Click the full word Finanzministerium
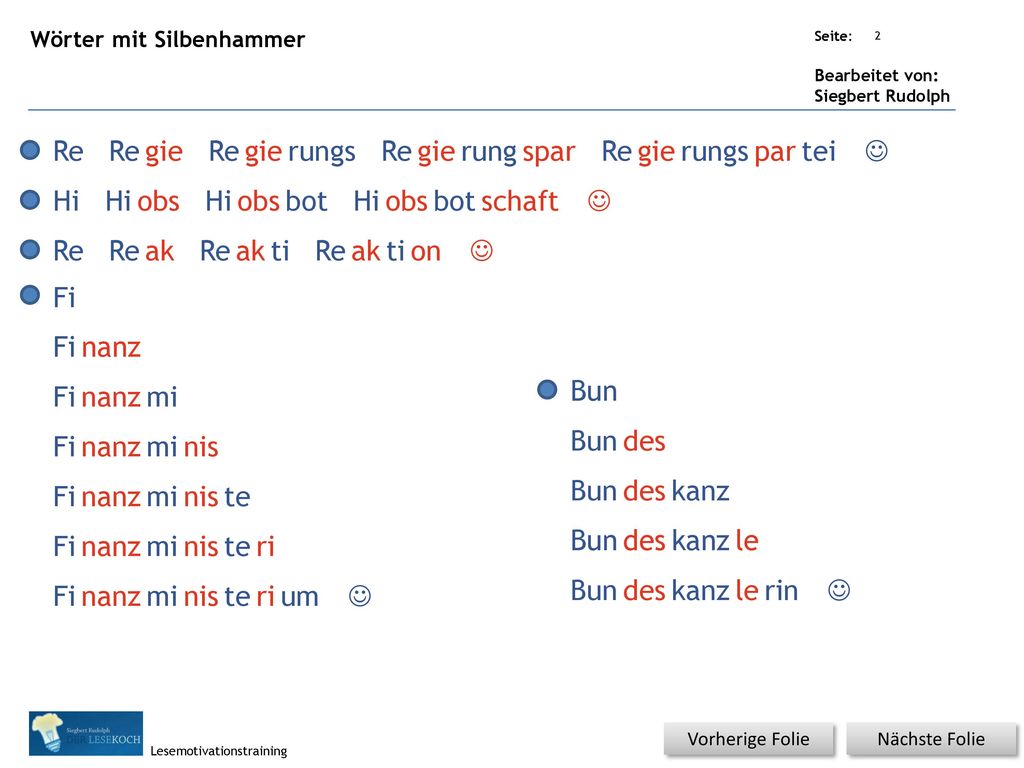This screenshot has width=1024, height=768. (x=185, y=596)
